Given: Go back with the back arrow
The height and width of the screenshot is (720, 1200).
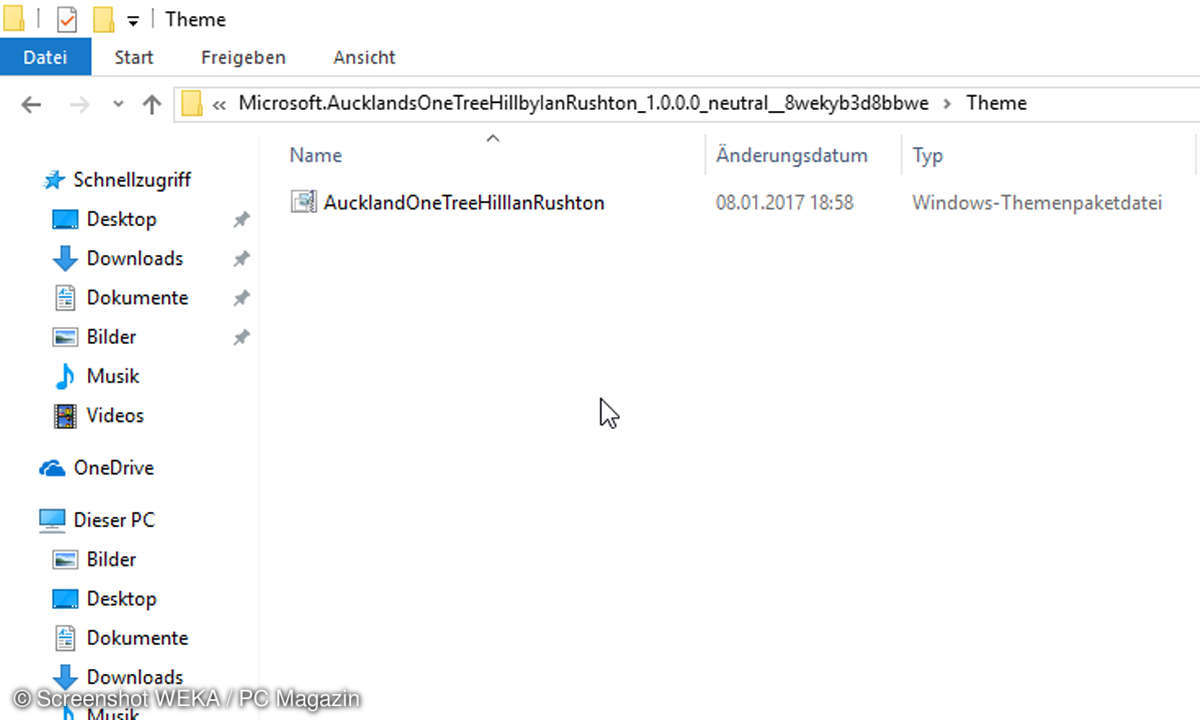Looking at the screenshot, I should click(31, 104).
